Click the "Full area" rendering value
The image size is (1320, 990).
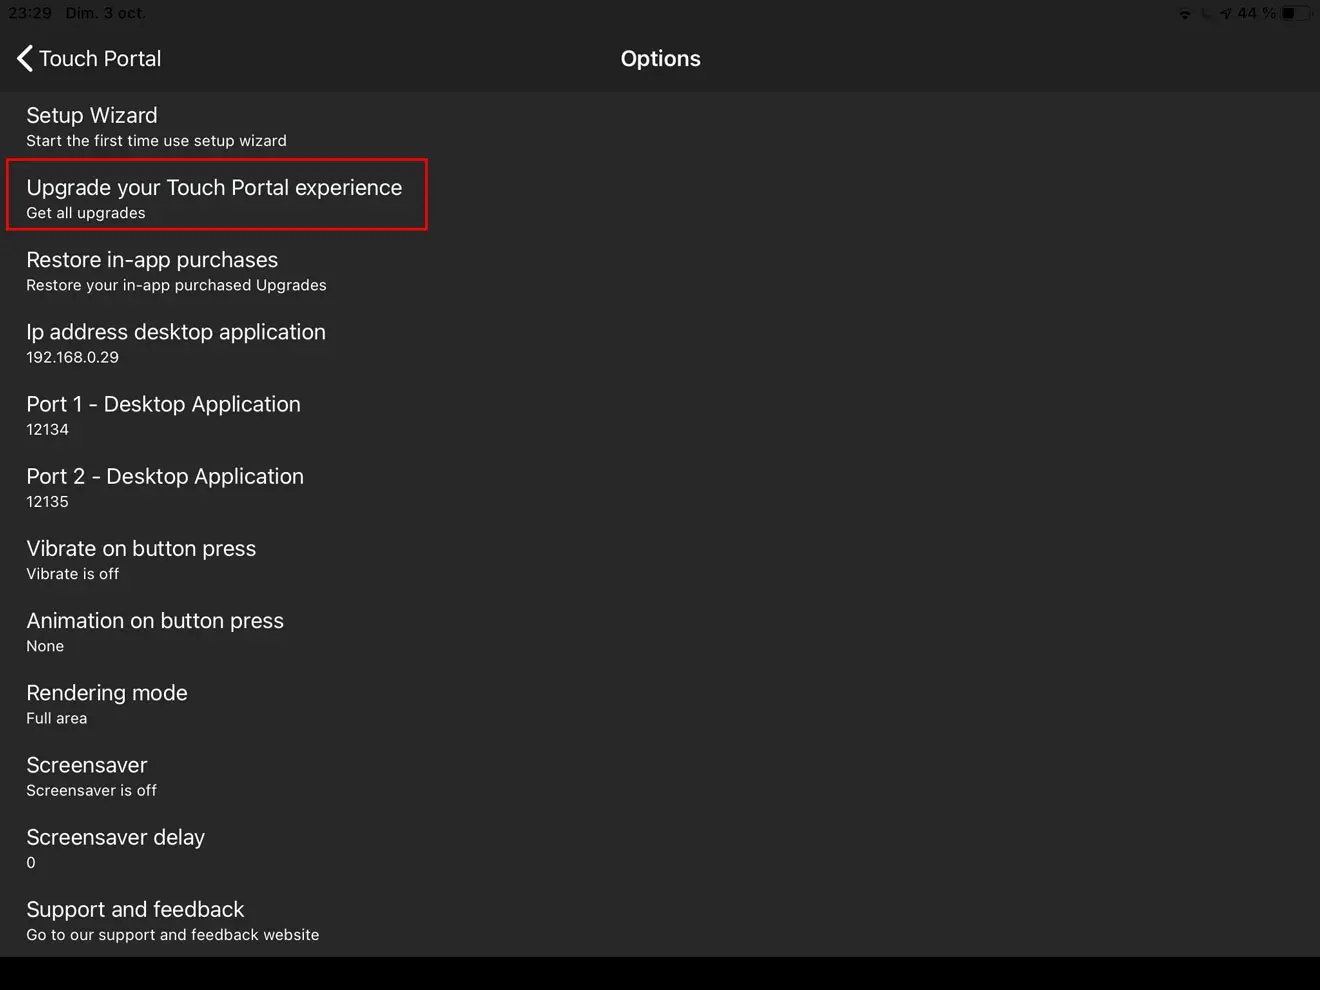[56, 718]
